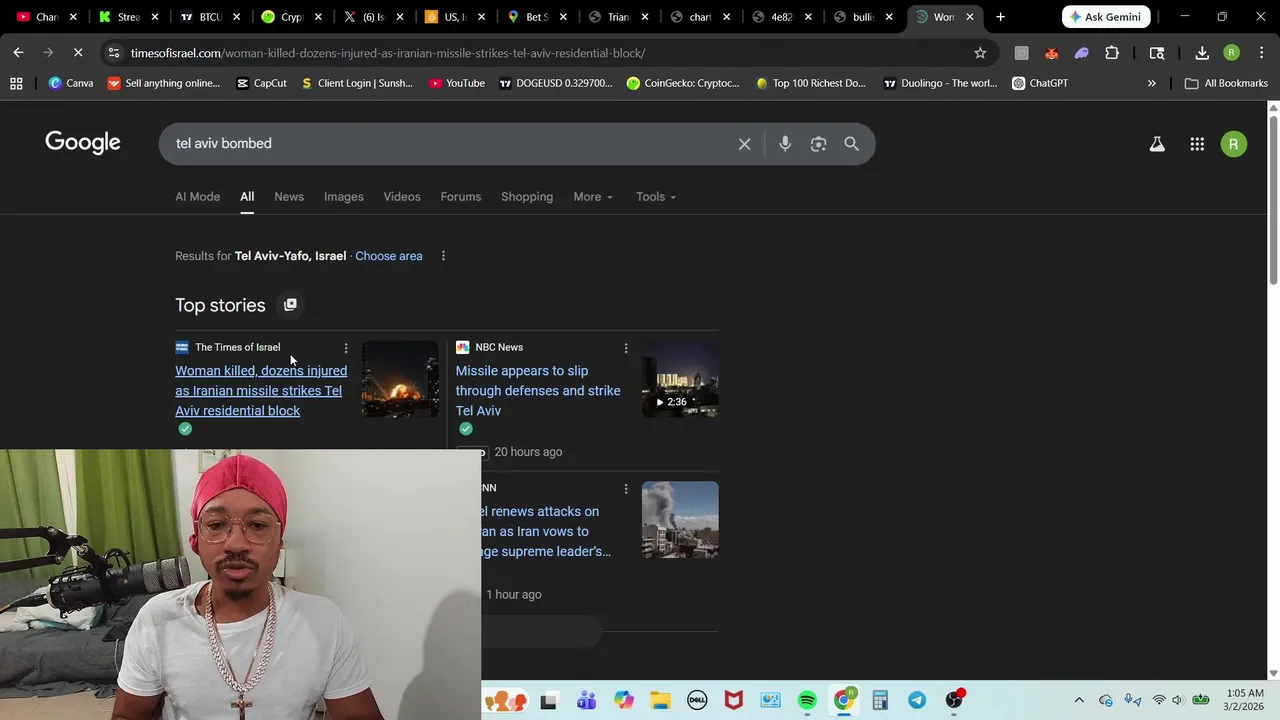Open the Duolingo bookmark

click(940, 83)
